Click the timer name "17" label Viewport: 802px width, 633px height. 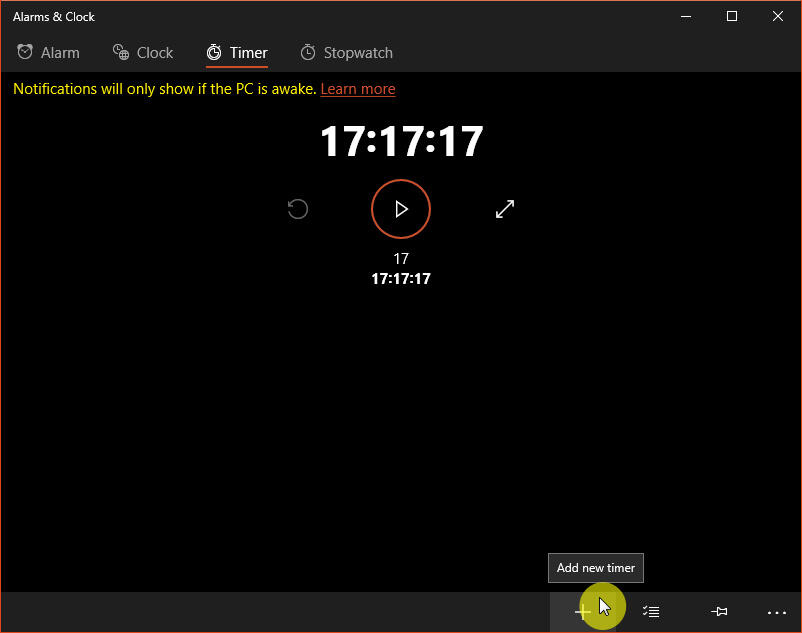(x=401, y=259)
